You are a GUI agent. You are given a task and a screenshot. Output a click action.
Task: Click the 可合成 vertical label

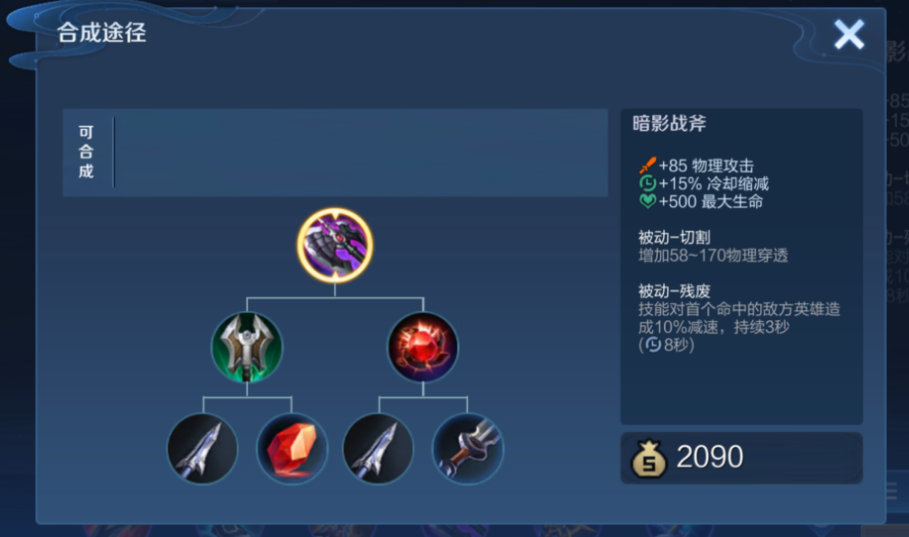86,152
